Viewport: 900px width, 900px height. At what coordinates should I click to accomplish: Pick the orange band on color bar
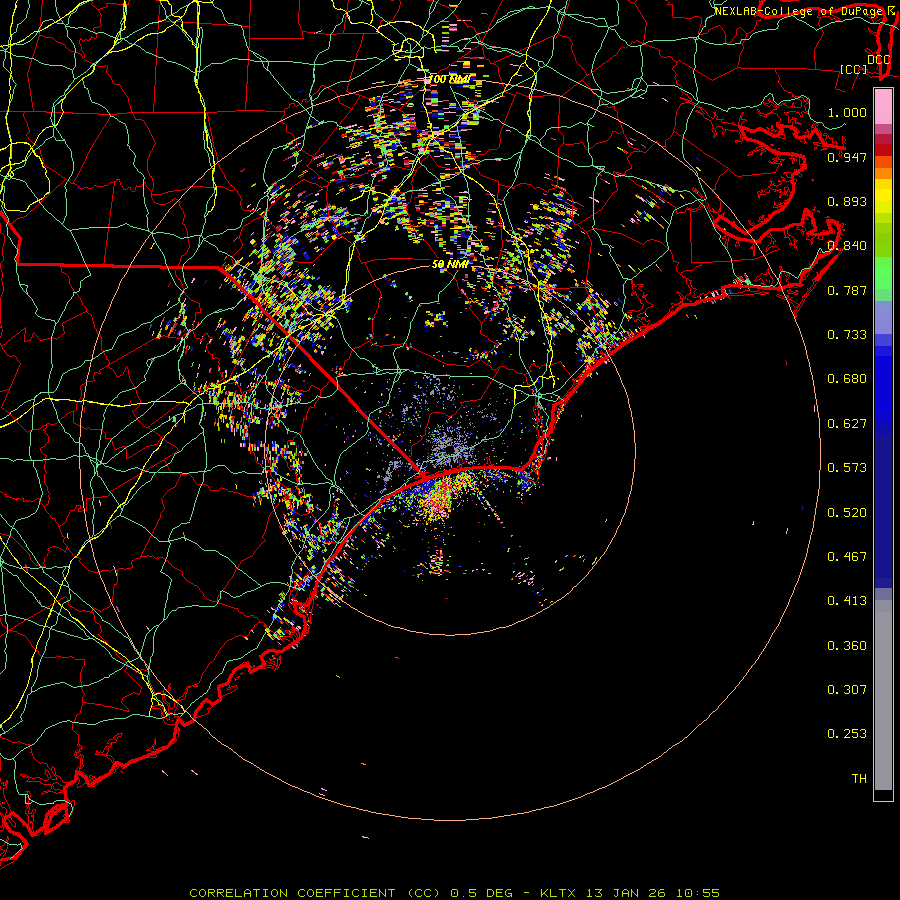[883, 173]
